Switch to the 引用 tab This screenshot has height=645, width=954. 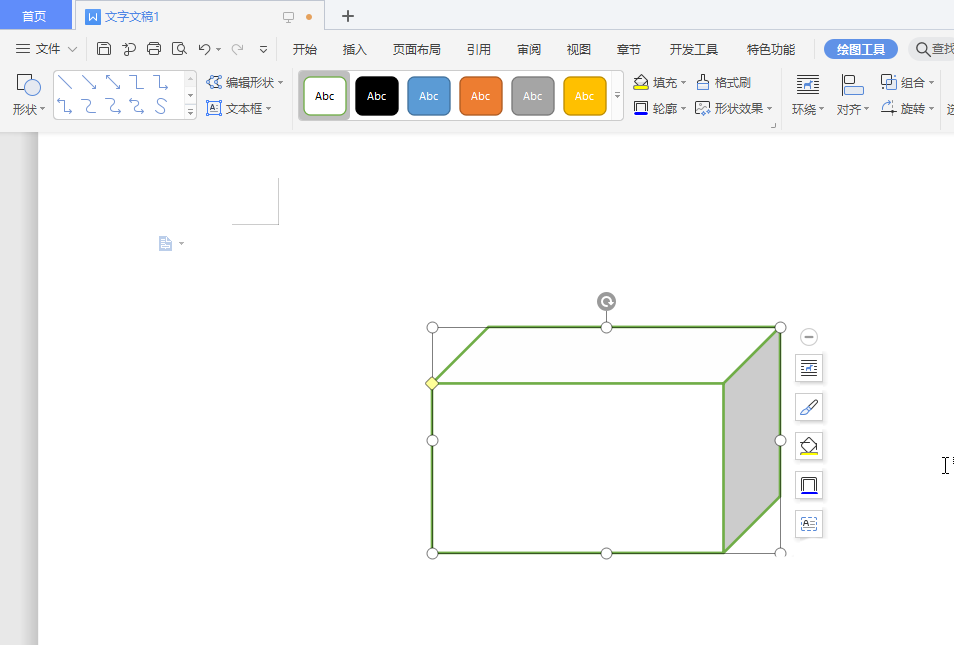(x=479, y=49)
